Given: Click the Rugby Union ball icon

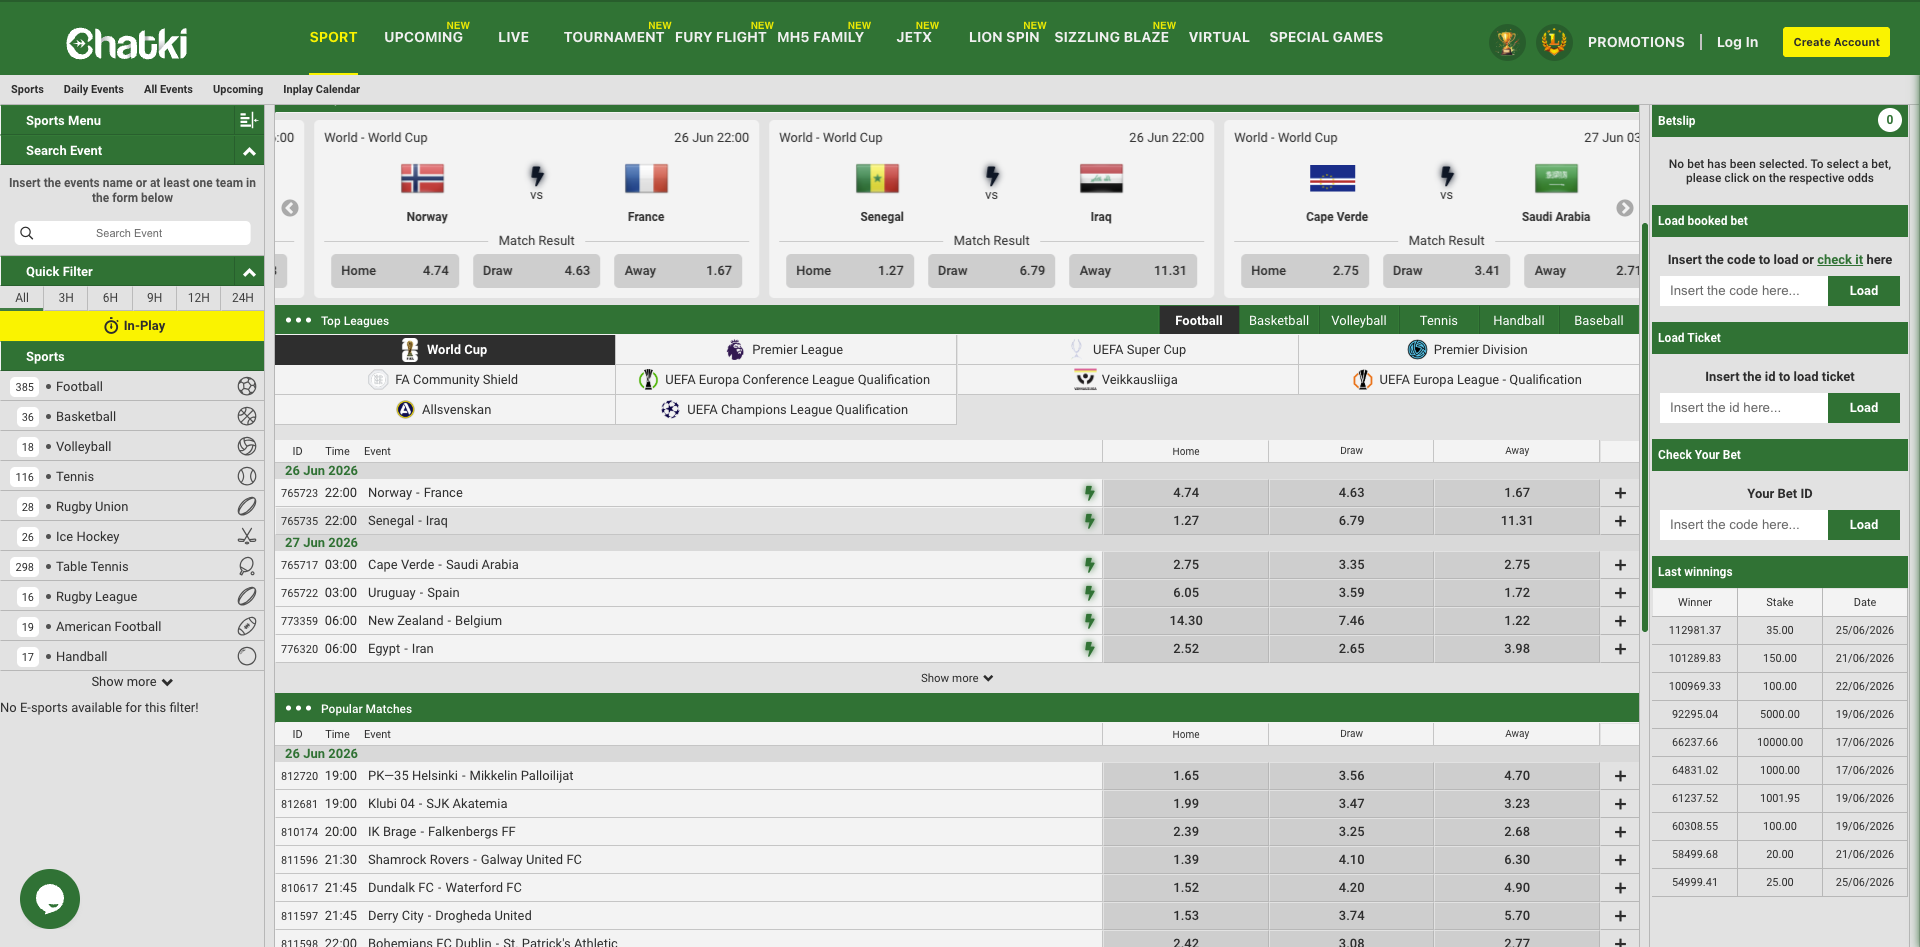Looking at the screenshot, I should point(247,506).
